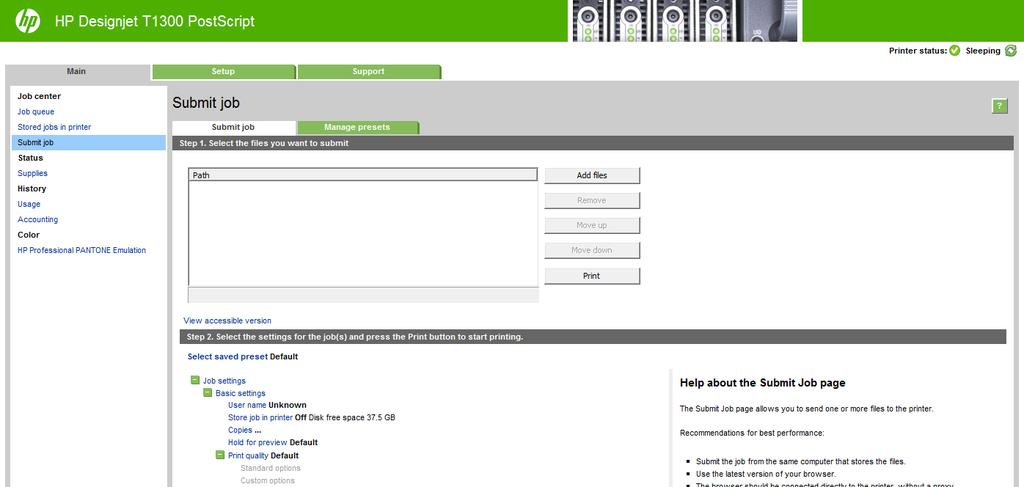This screenshot has width=1024, height=487.
Task: Click the Basic settings label
Action: (240, 393)
